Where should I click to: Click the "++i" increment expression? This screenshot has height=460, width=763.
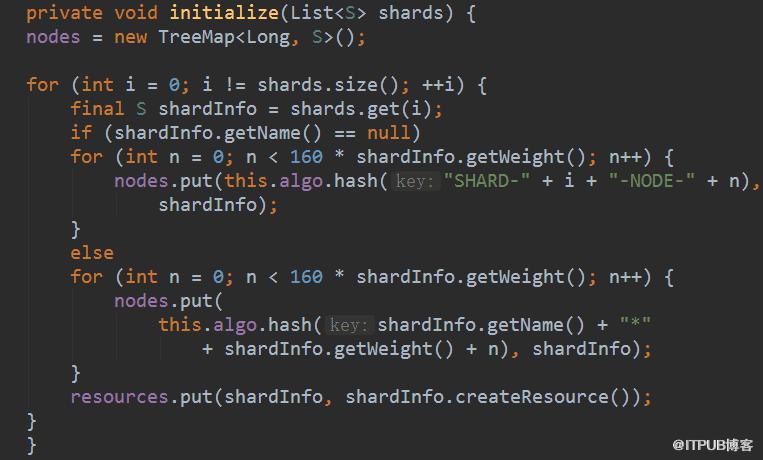pos(438,85)
